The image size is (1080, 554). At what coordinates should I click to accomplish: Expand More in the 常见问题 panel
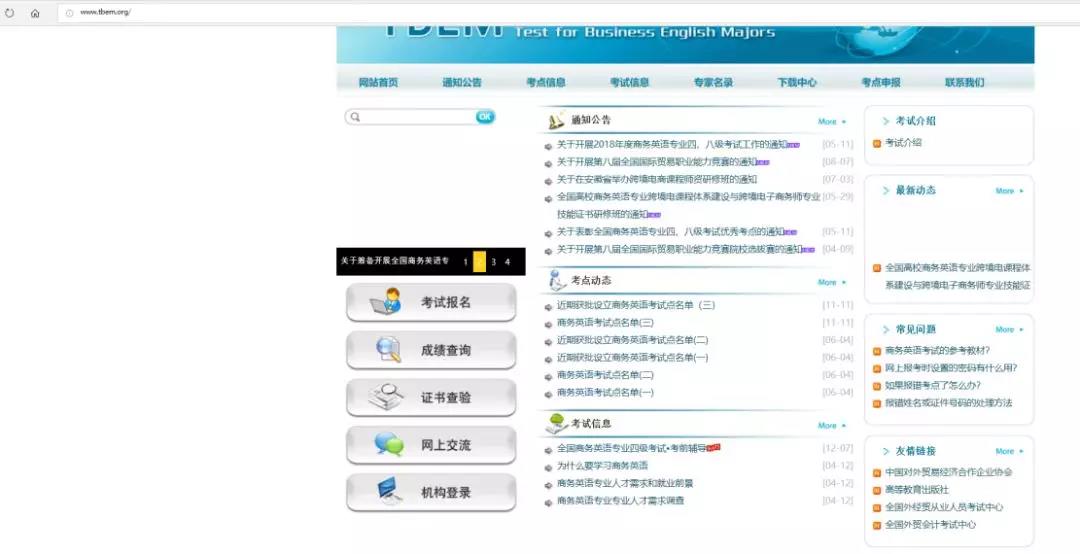pyautogui.click(x=1009, y=329)
